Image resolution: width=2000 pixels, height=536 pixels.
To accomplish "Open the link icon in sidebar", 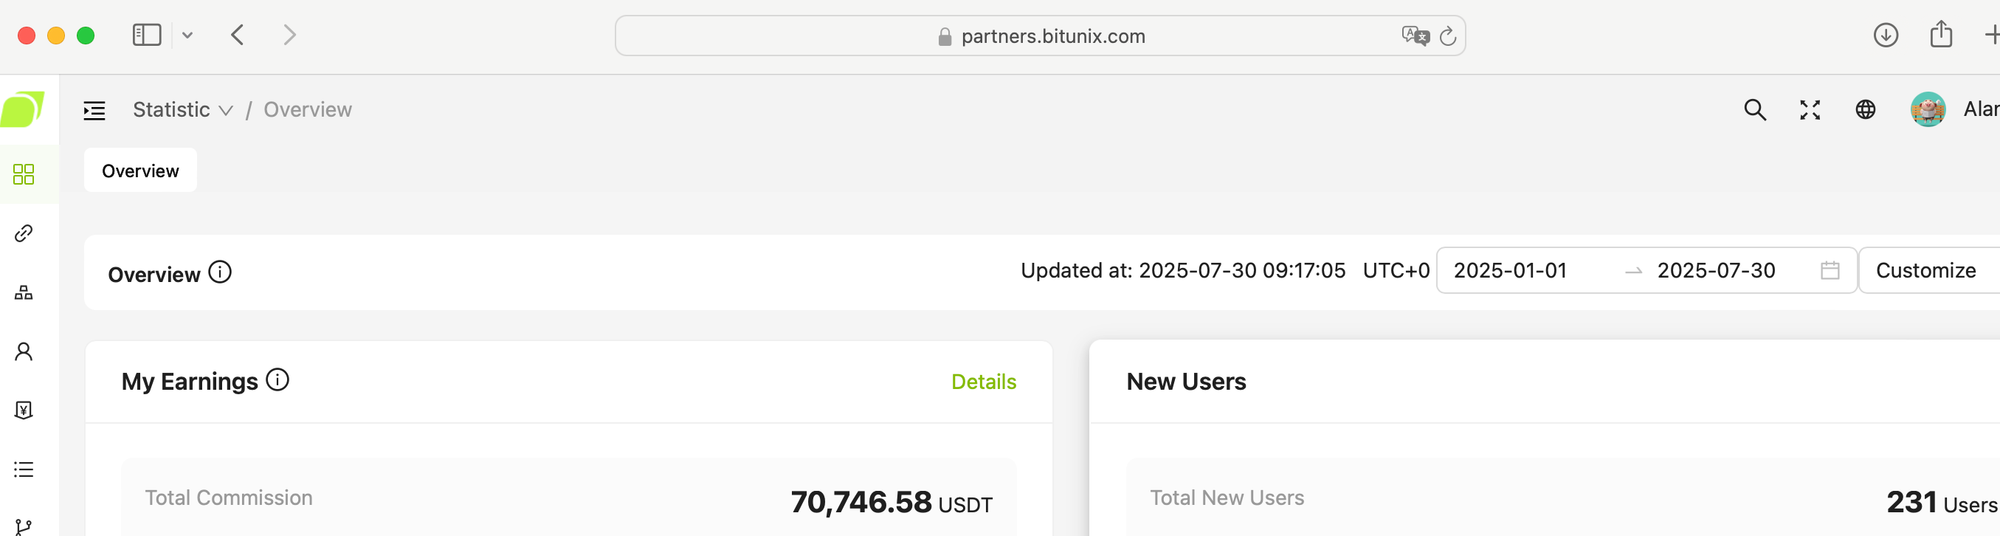I will point(24,233).
